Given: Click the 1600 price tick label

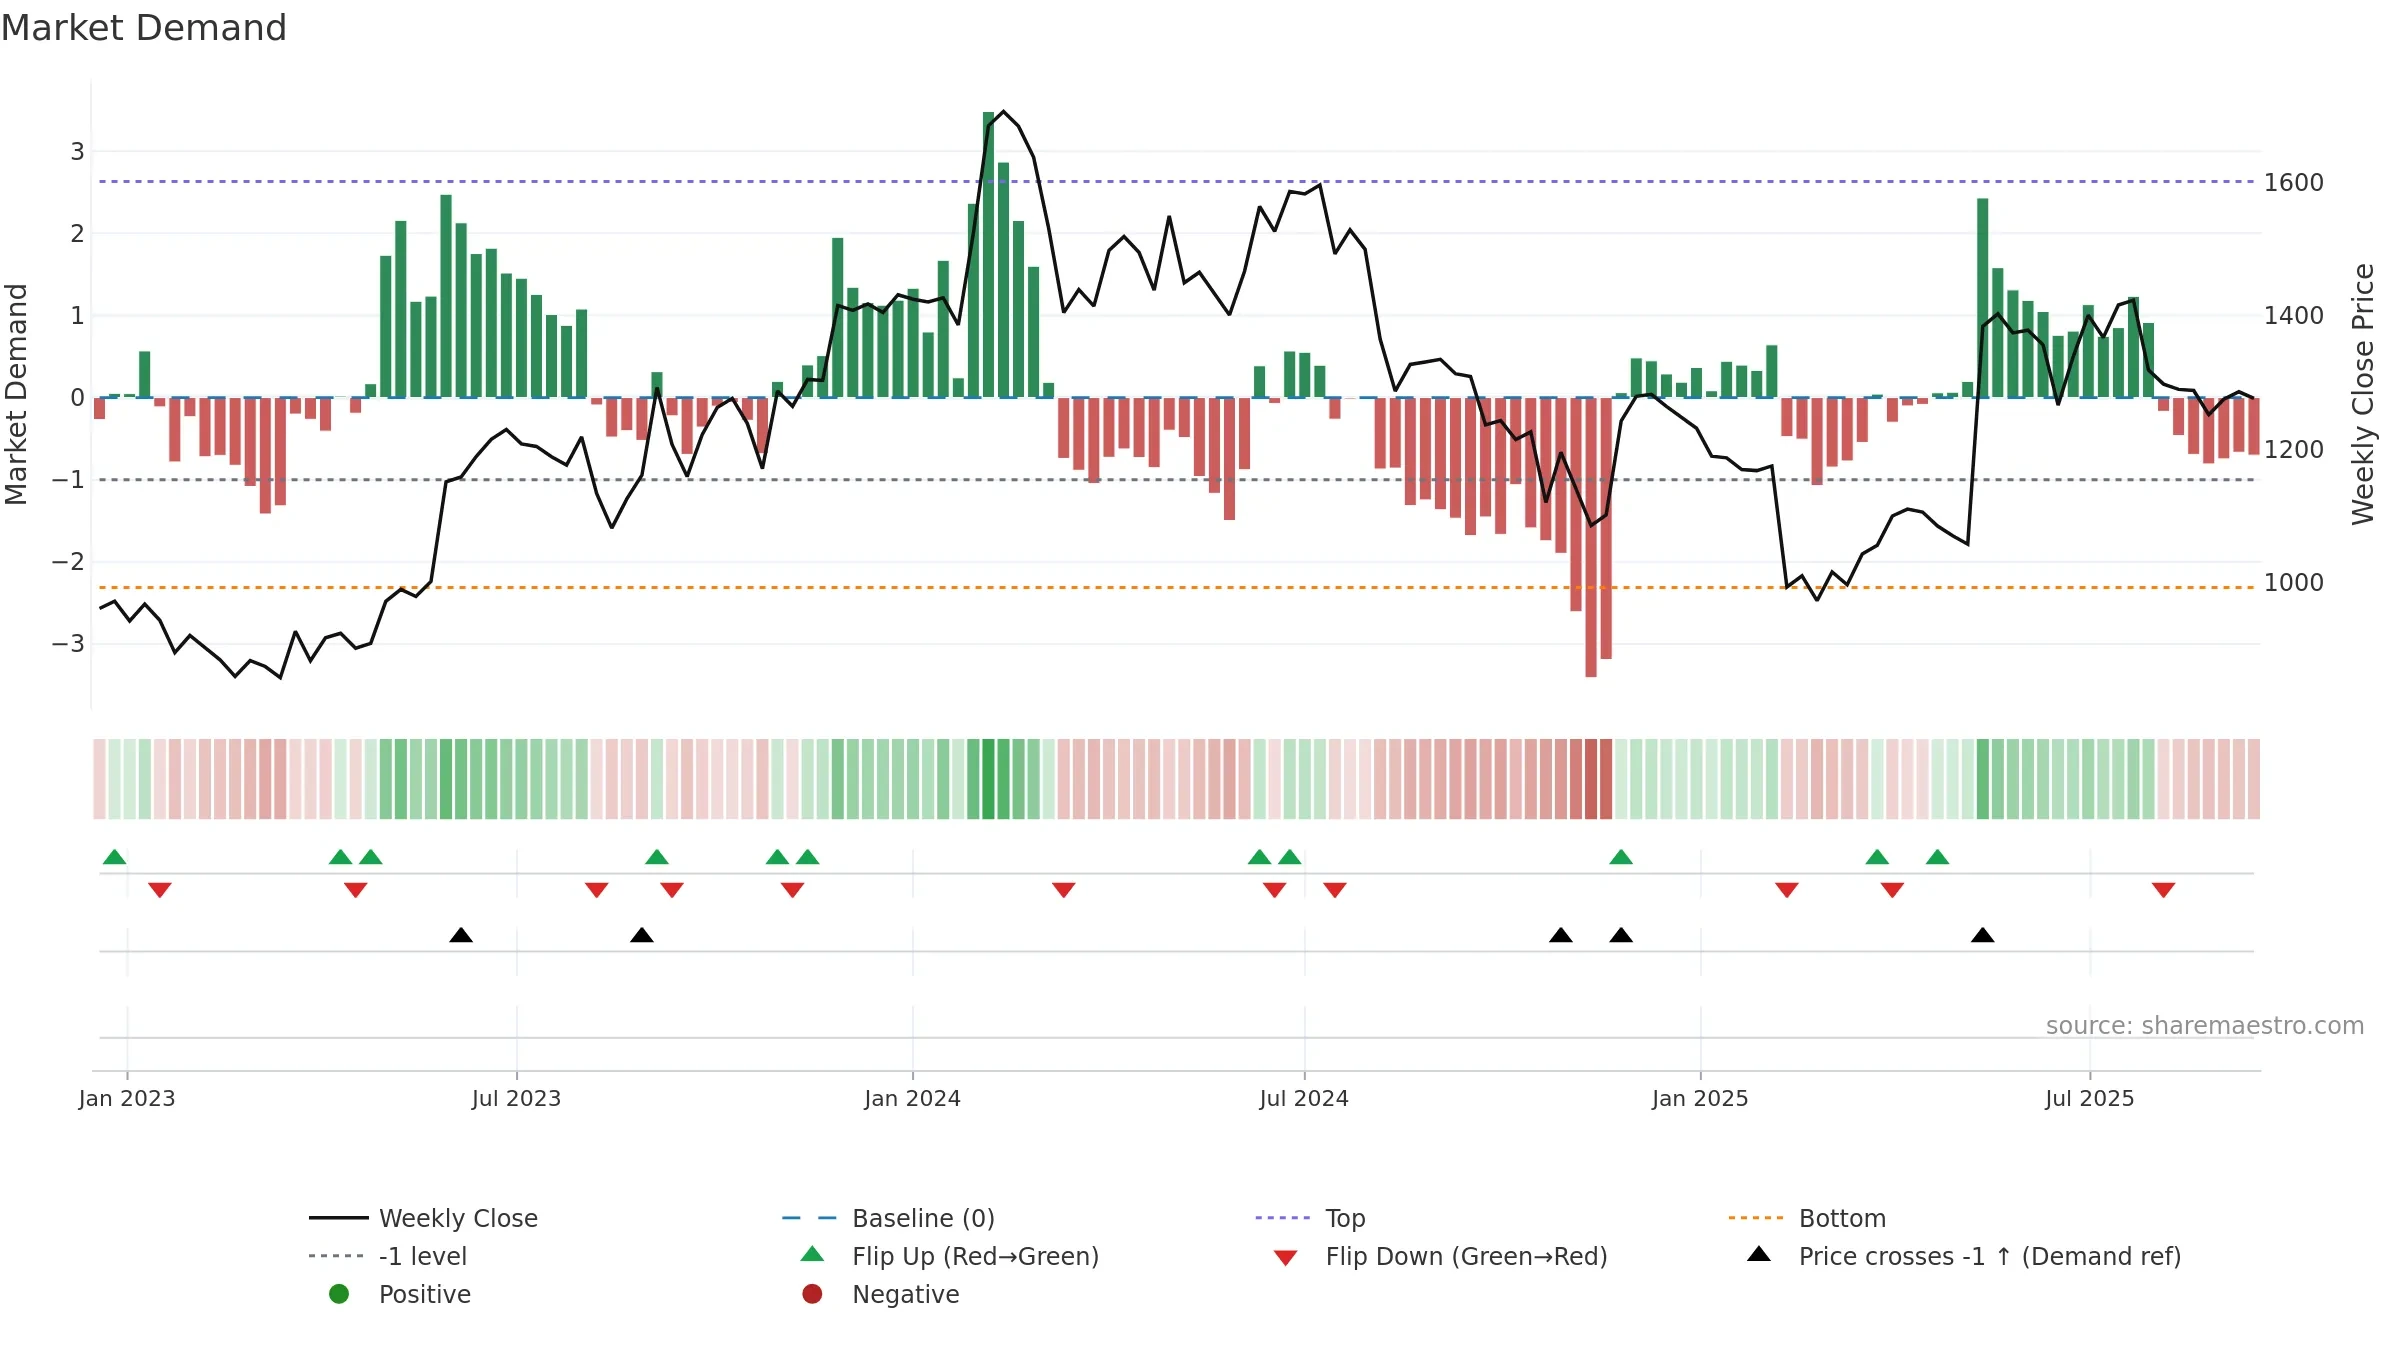Looking at the screenshot, I should click(x=2294, y=183).
